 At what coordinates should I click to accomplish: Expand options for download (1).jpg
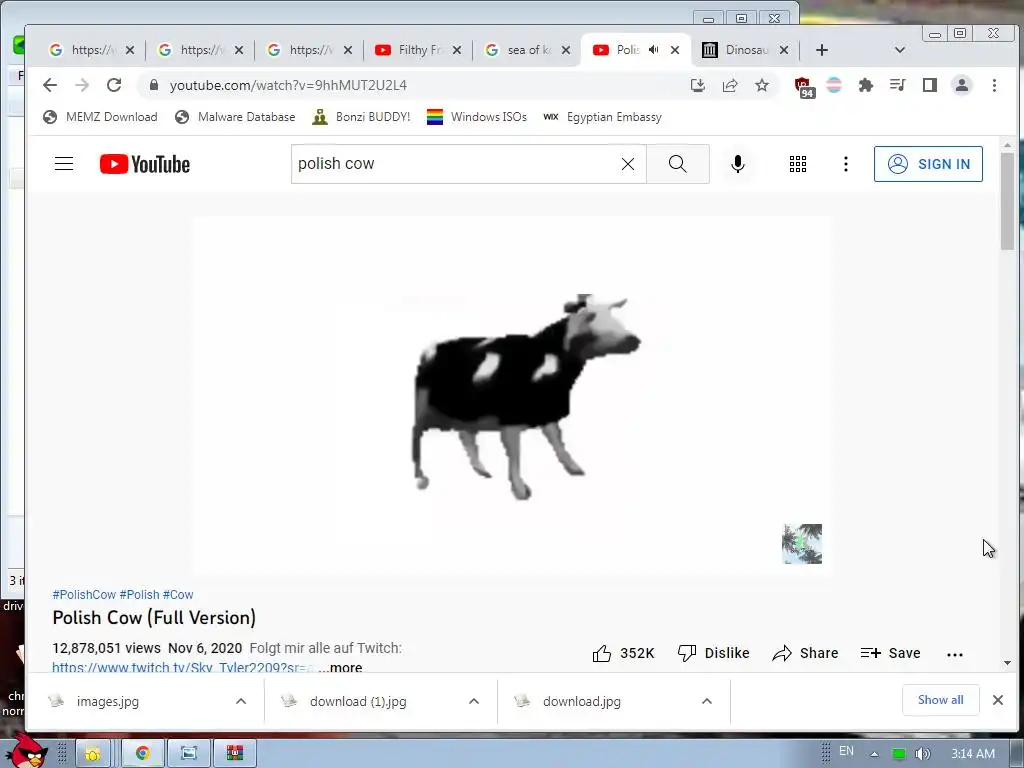tap(473, 701)
